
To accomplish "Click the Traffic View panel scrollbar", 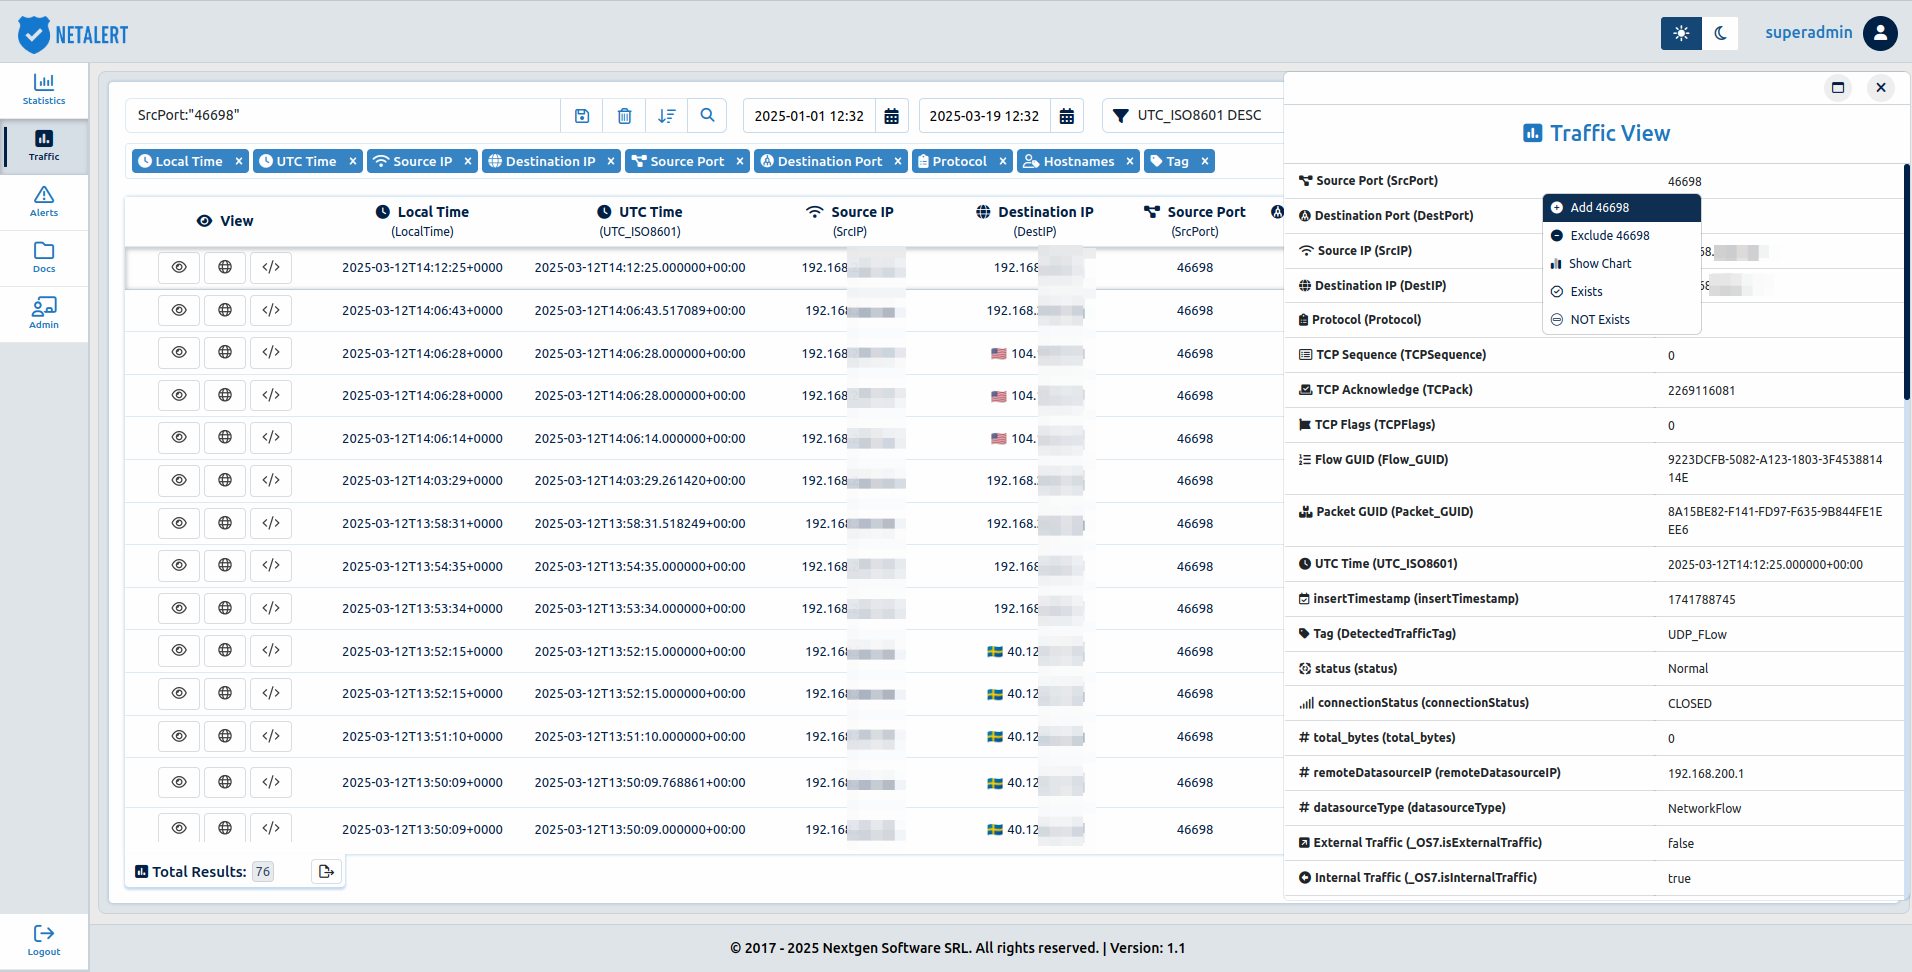I will tap(1907, 282).
